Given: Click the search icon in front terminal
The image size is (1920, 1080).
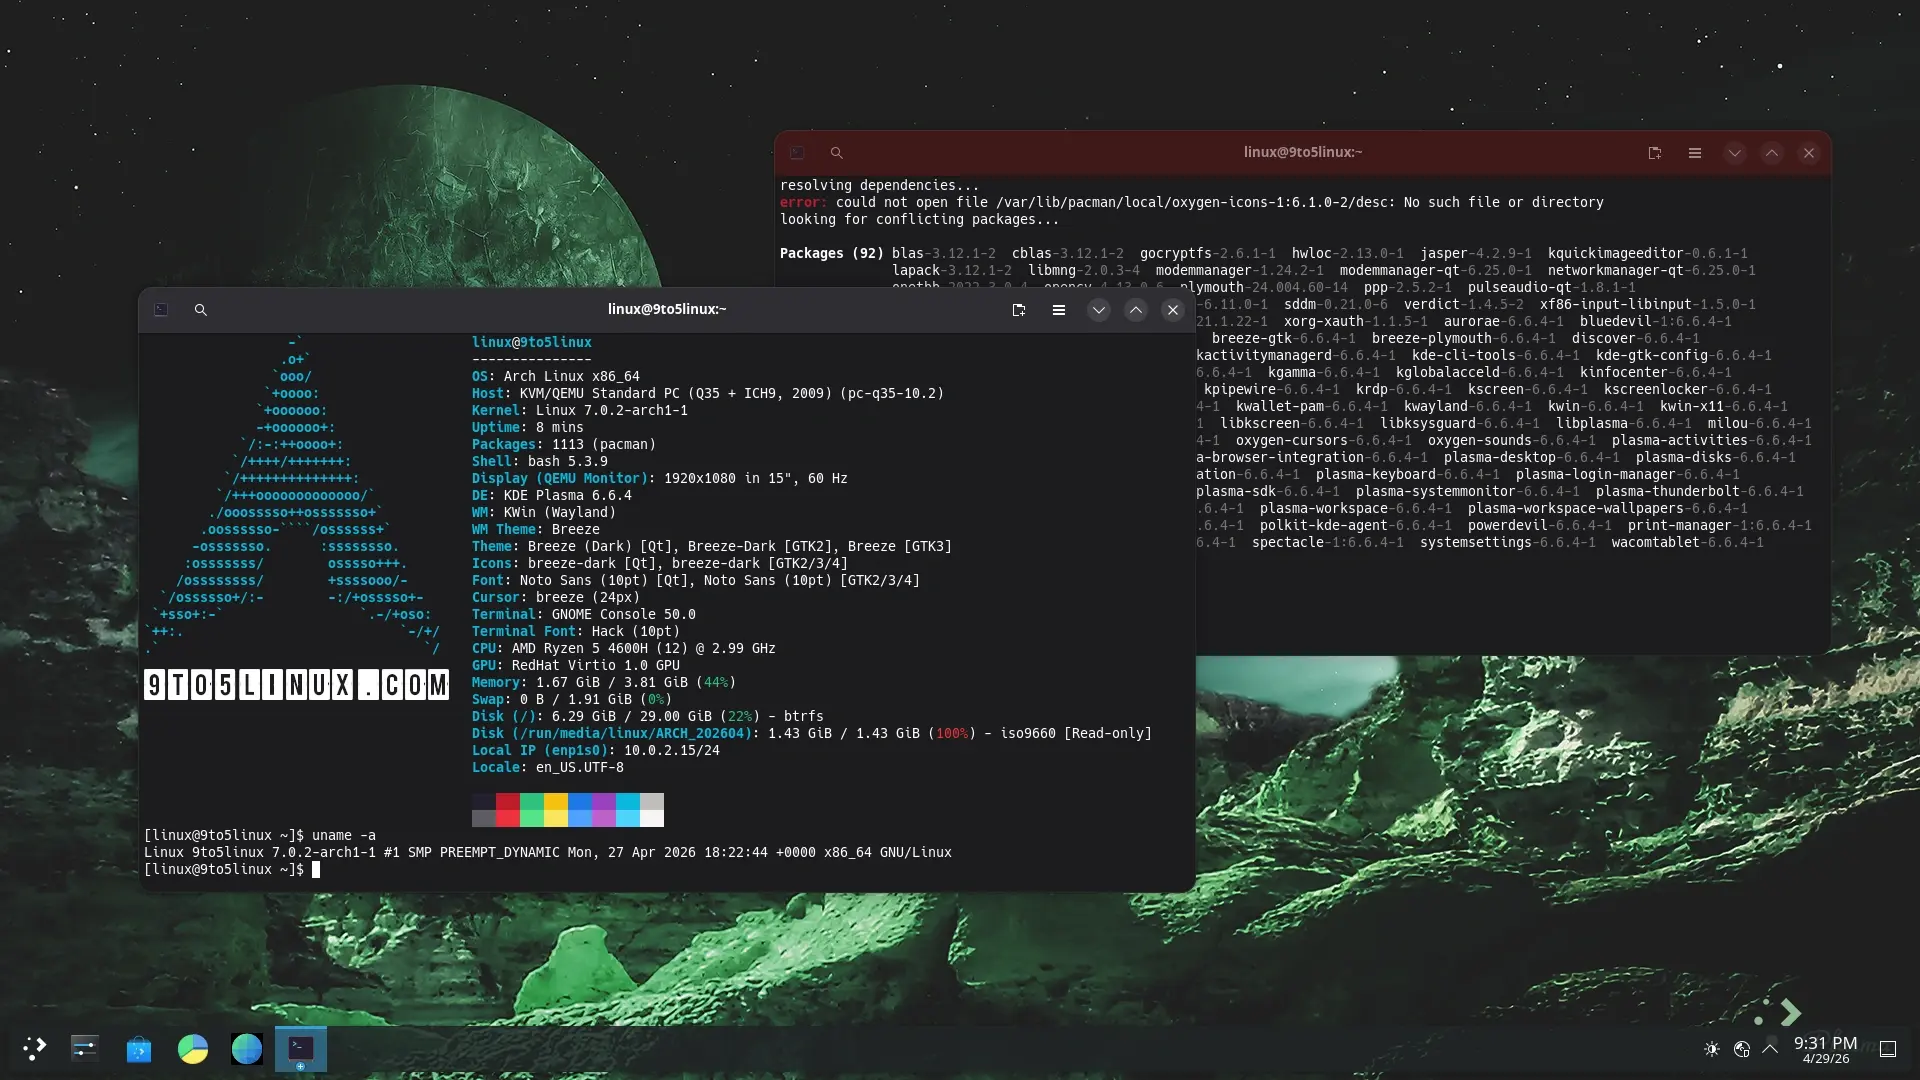Looking at the screenshot, I should 201,310.
